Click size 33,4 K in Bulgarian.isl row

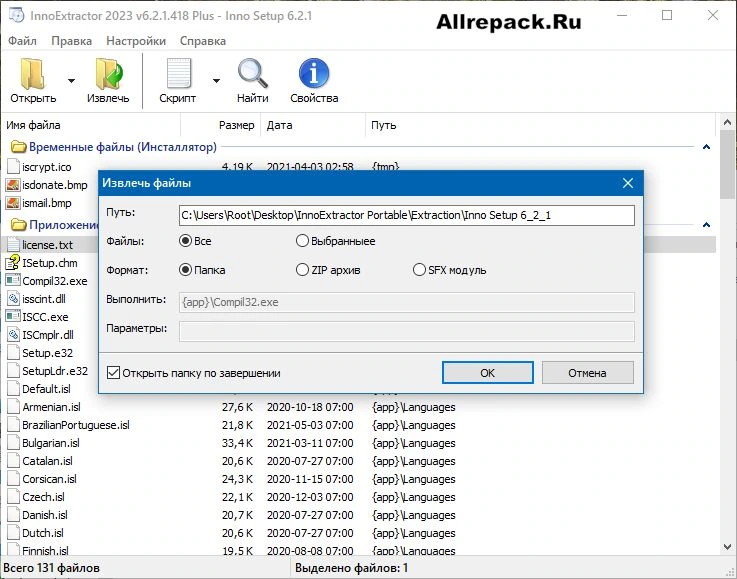pyautogui.click(x=237, y=443)
